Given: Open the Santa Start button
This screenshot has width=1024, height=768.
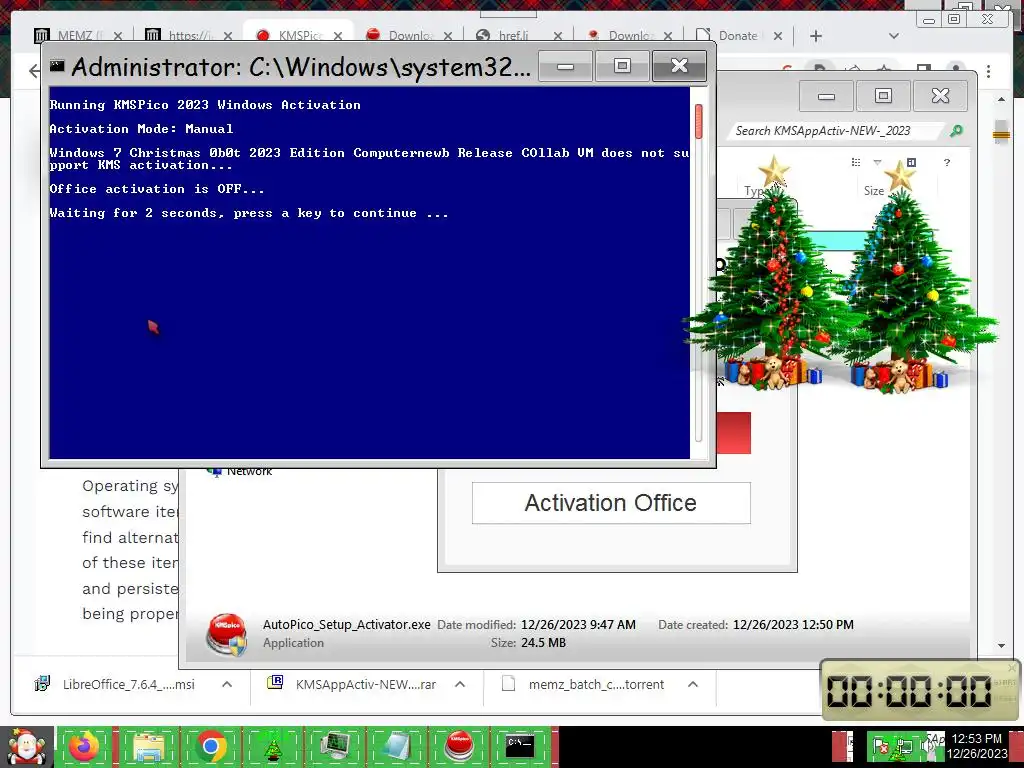Looking at the screenshot, I should [x=26, y=748].
